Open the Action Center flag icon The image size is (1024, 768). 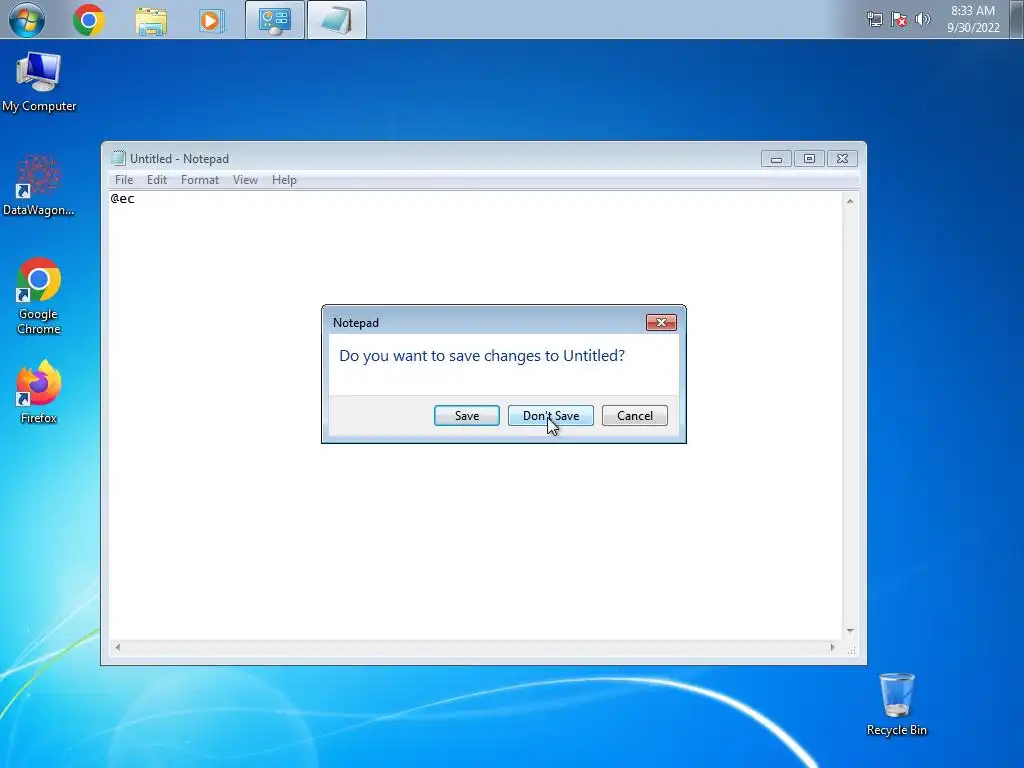coord(899,20)
